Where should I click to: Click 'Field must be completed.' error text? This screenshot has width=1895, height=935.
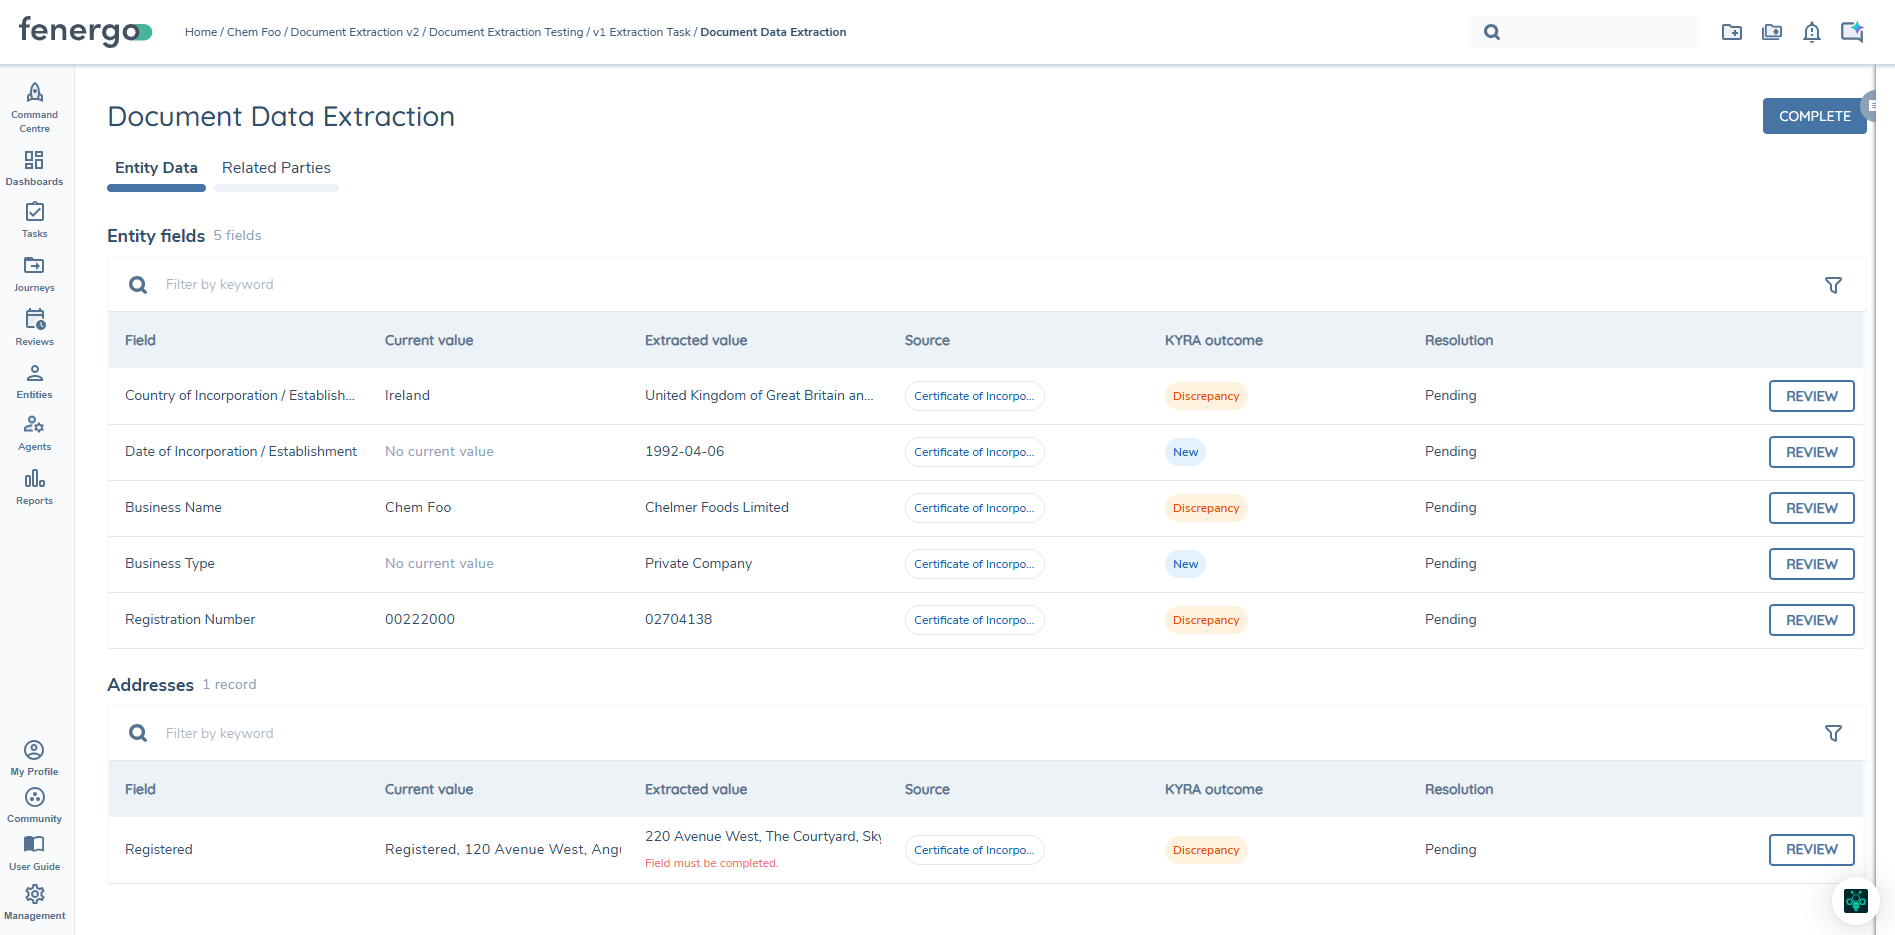(x=711, y=863)
